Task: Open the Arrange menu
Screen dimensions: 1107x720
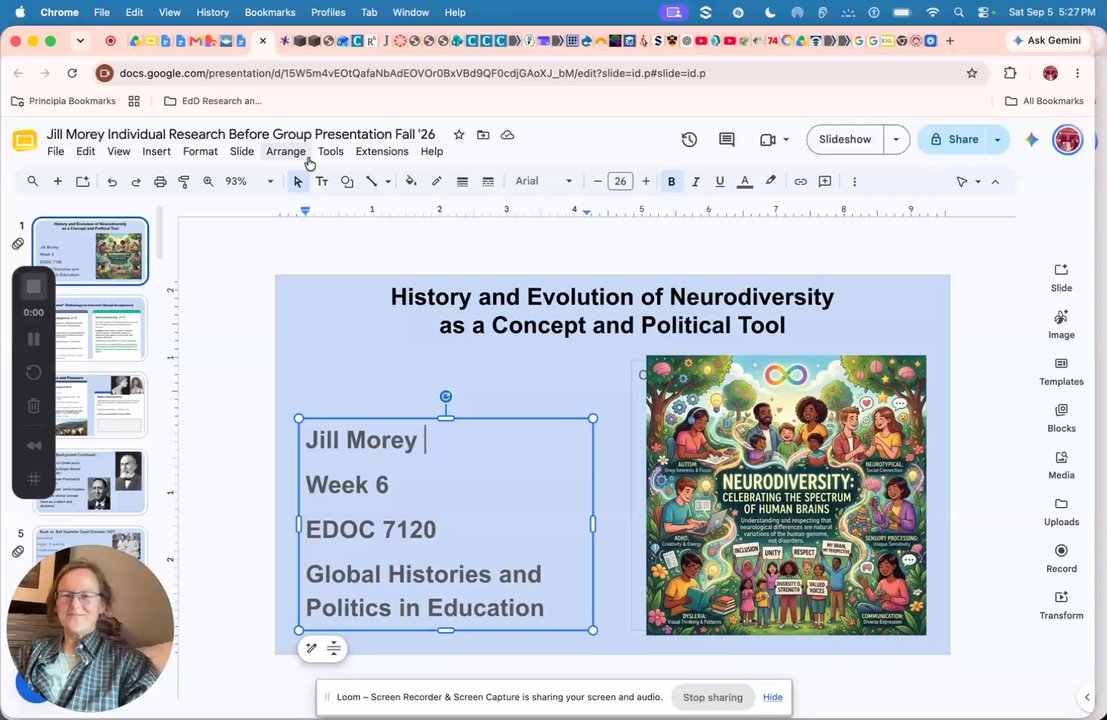Action: [x=285, y=151]
